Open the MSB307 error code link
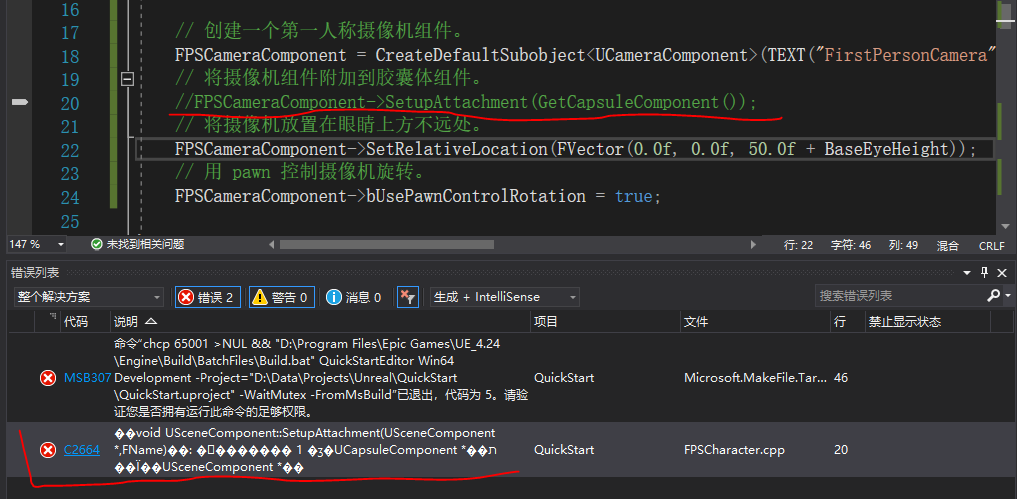 pyautogui.click(x=87, y=378)
